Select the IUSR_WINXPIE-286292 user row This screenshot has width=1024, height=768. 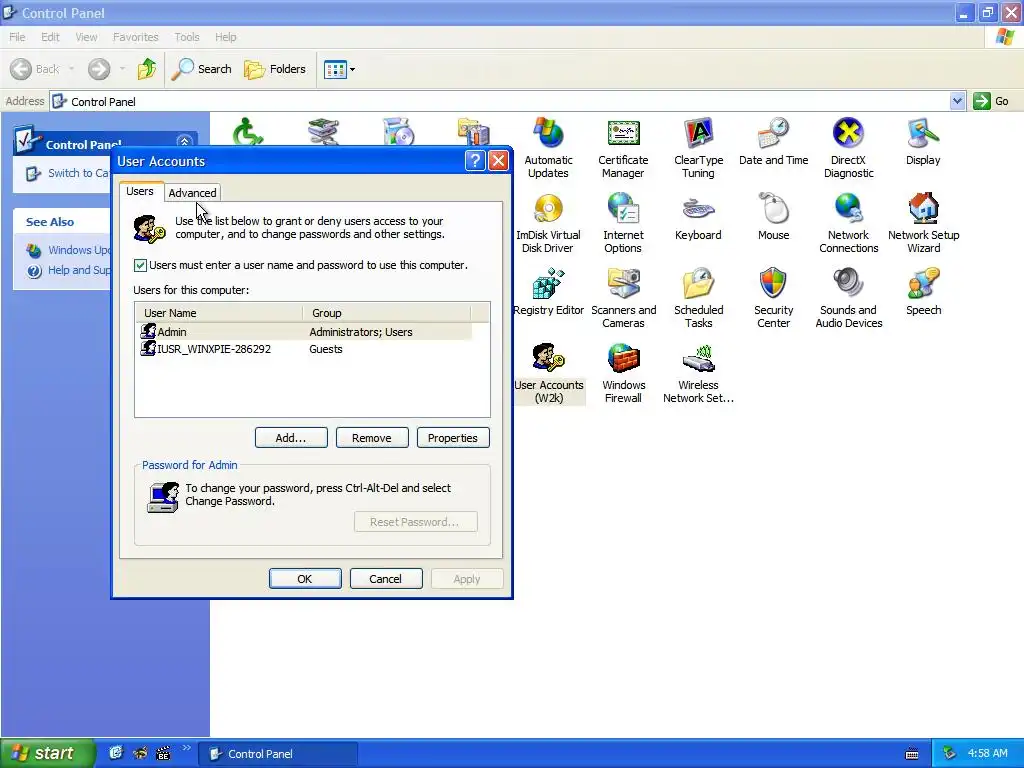tap(304, 349)
